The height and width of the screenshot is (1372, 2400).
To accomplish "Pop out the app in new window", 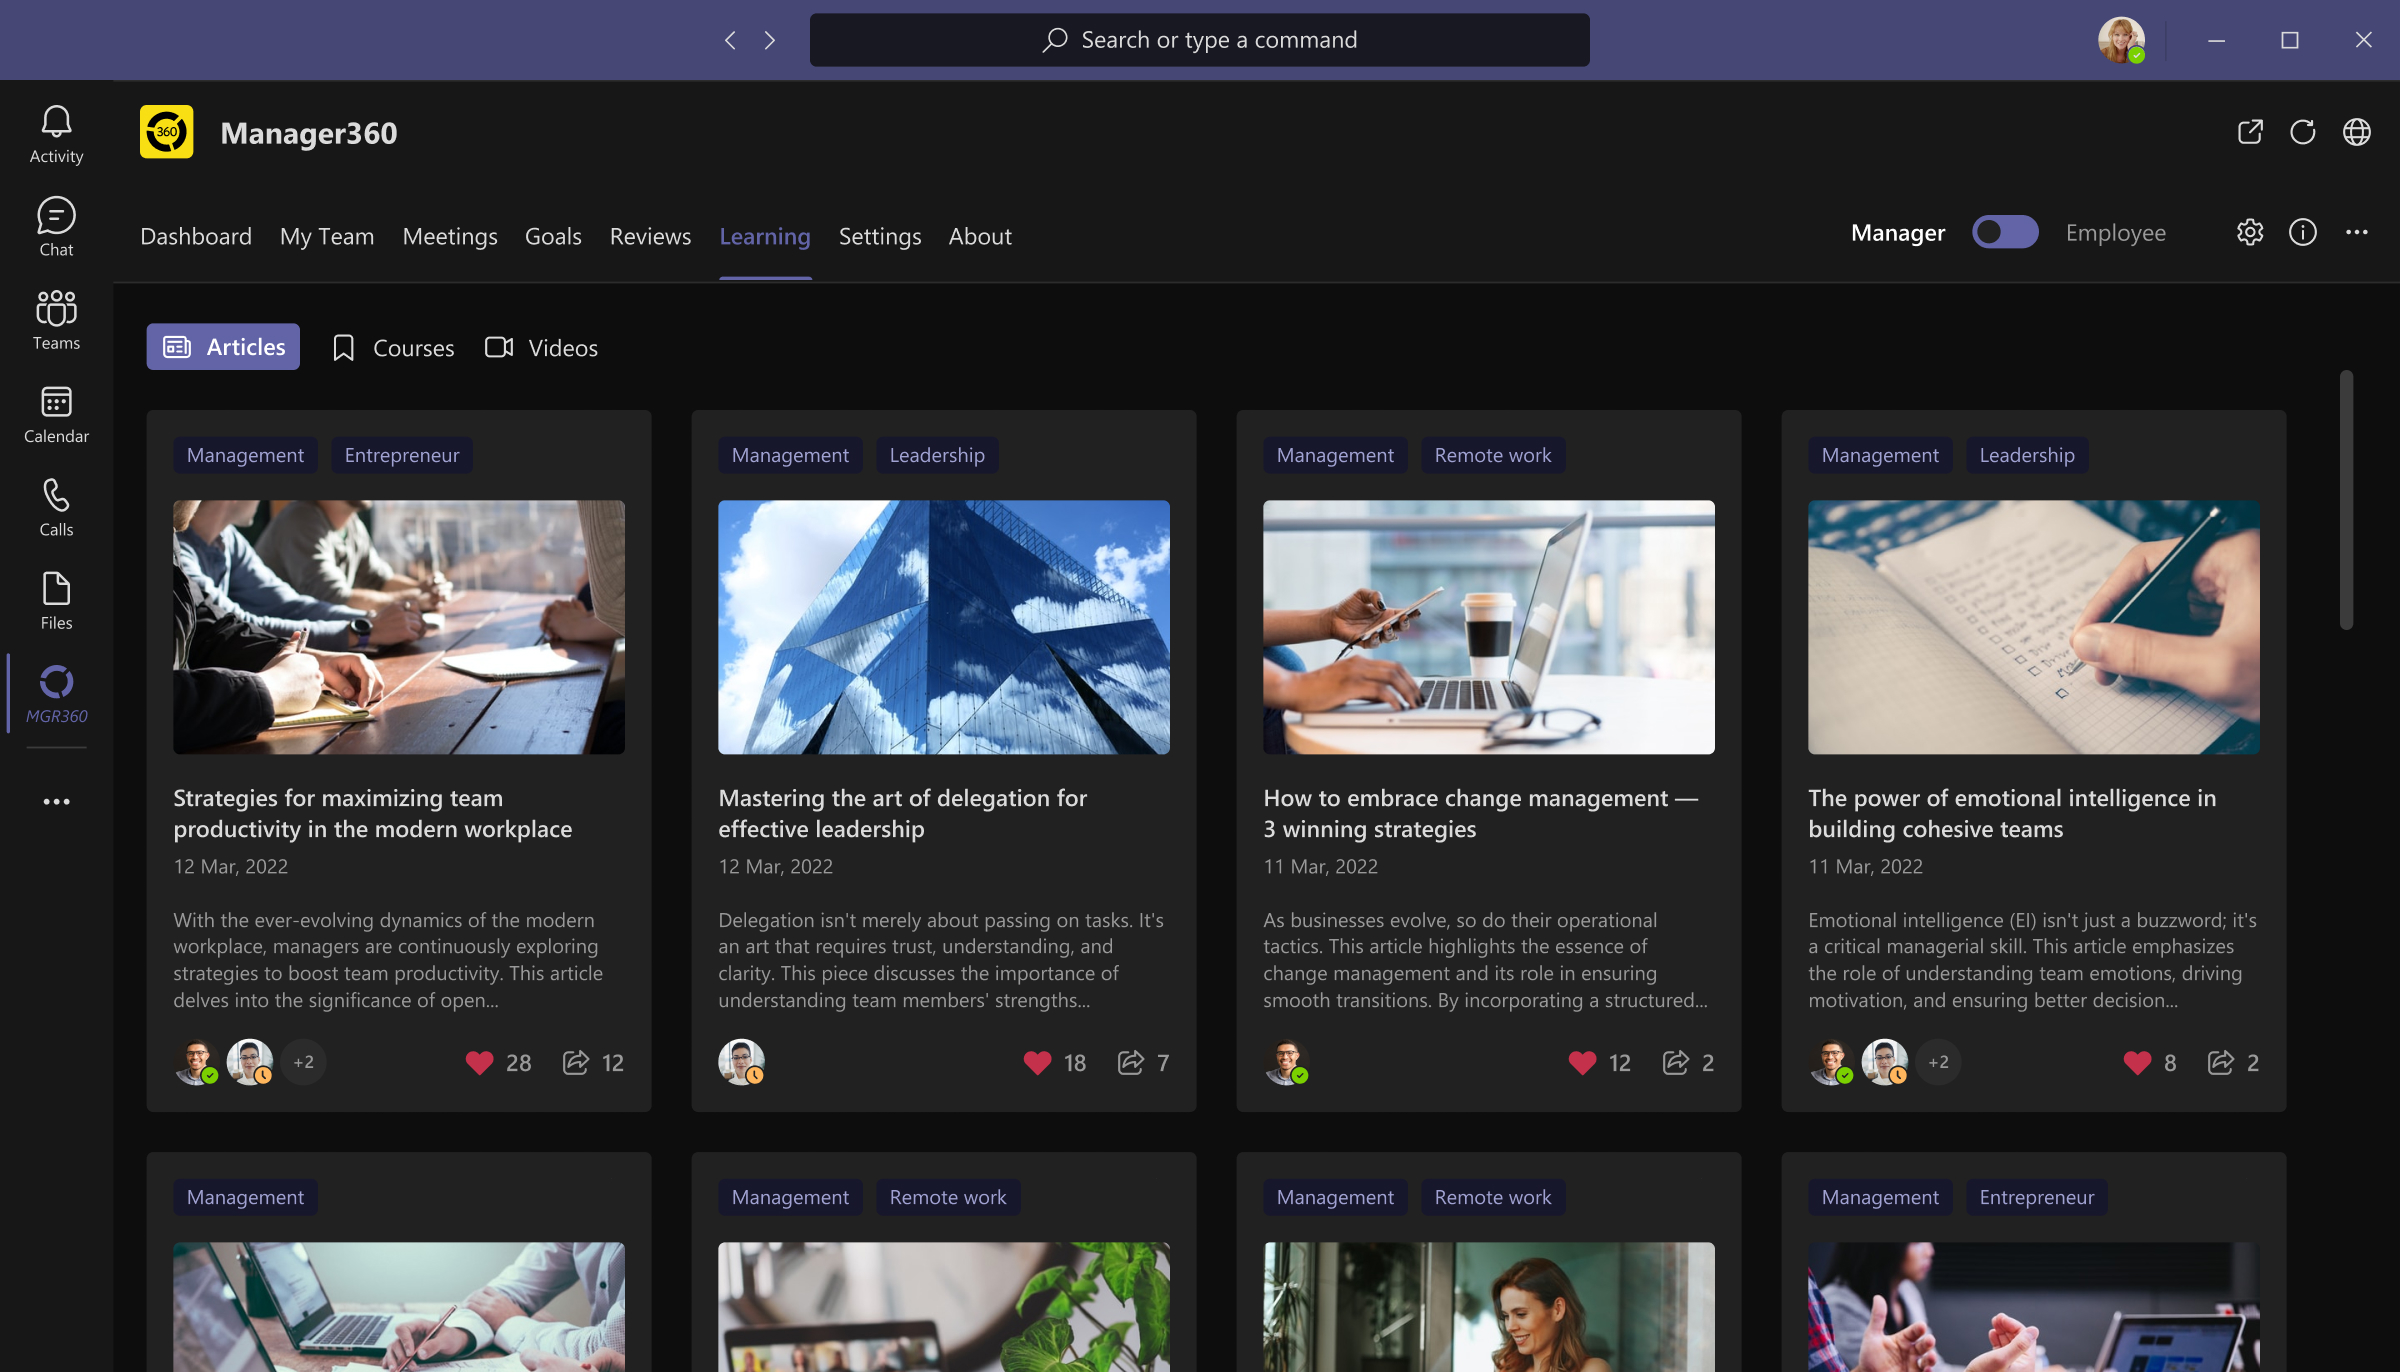I will [2250, 132].
